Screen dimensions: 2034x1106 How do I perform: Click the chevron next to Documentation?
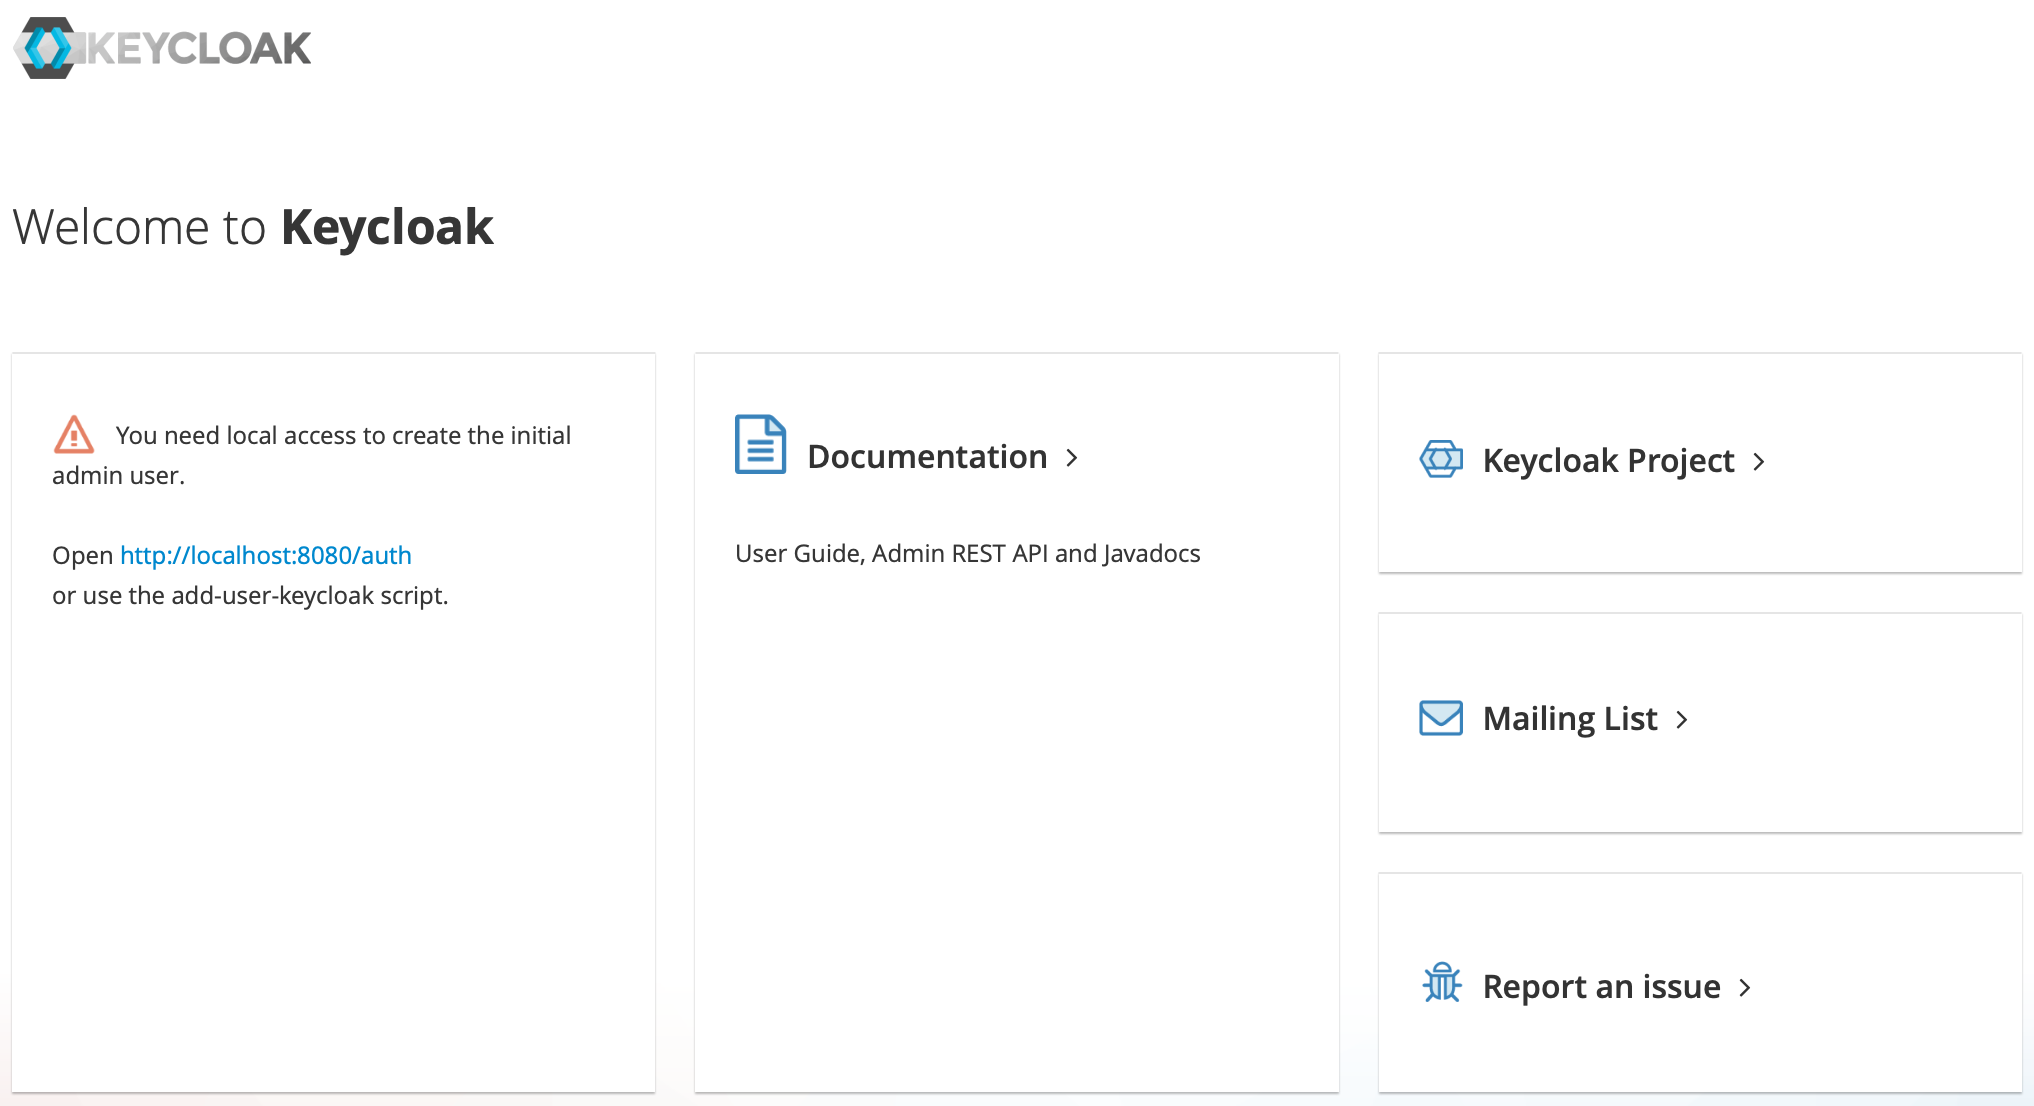(x=1072, y=458)
